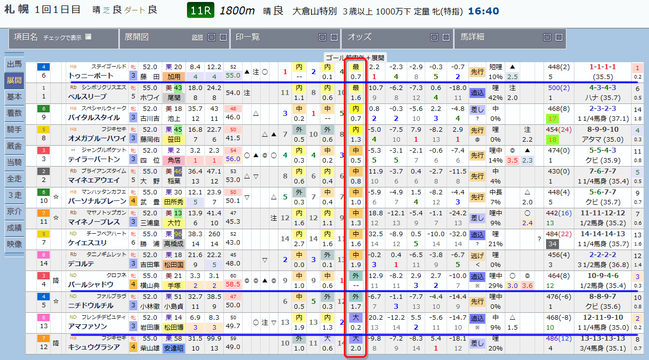
Task: Click race name 大倉山特別
Action: 315,12
